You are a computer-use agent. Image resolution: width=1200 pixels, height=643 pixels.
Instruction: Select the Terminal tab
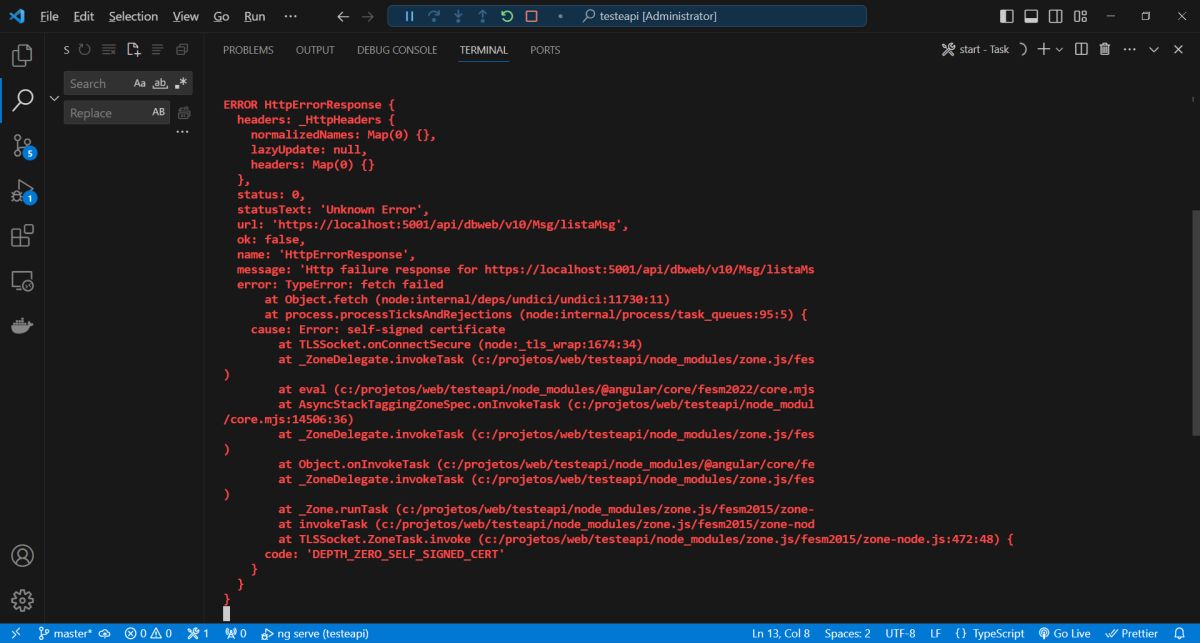coord(484,50)
